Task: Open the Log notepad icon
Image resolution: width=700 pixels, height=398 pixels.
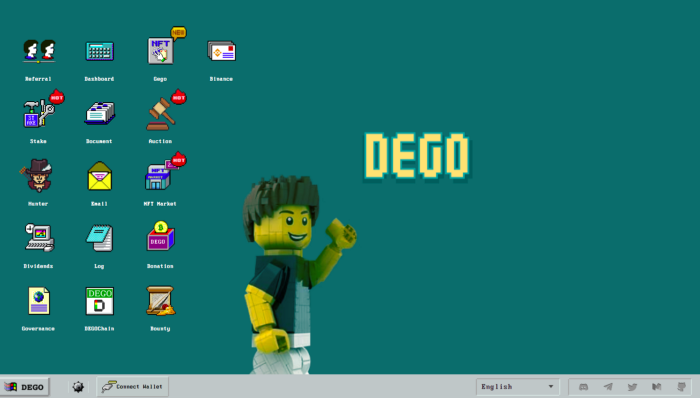Action: pos(100,238)
